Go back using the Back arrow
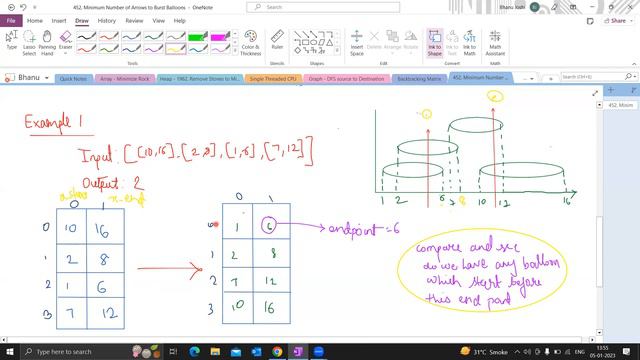The height and width of the screenshot is (360, 640). (x=11, y=7)
